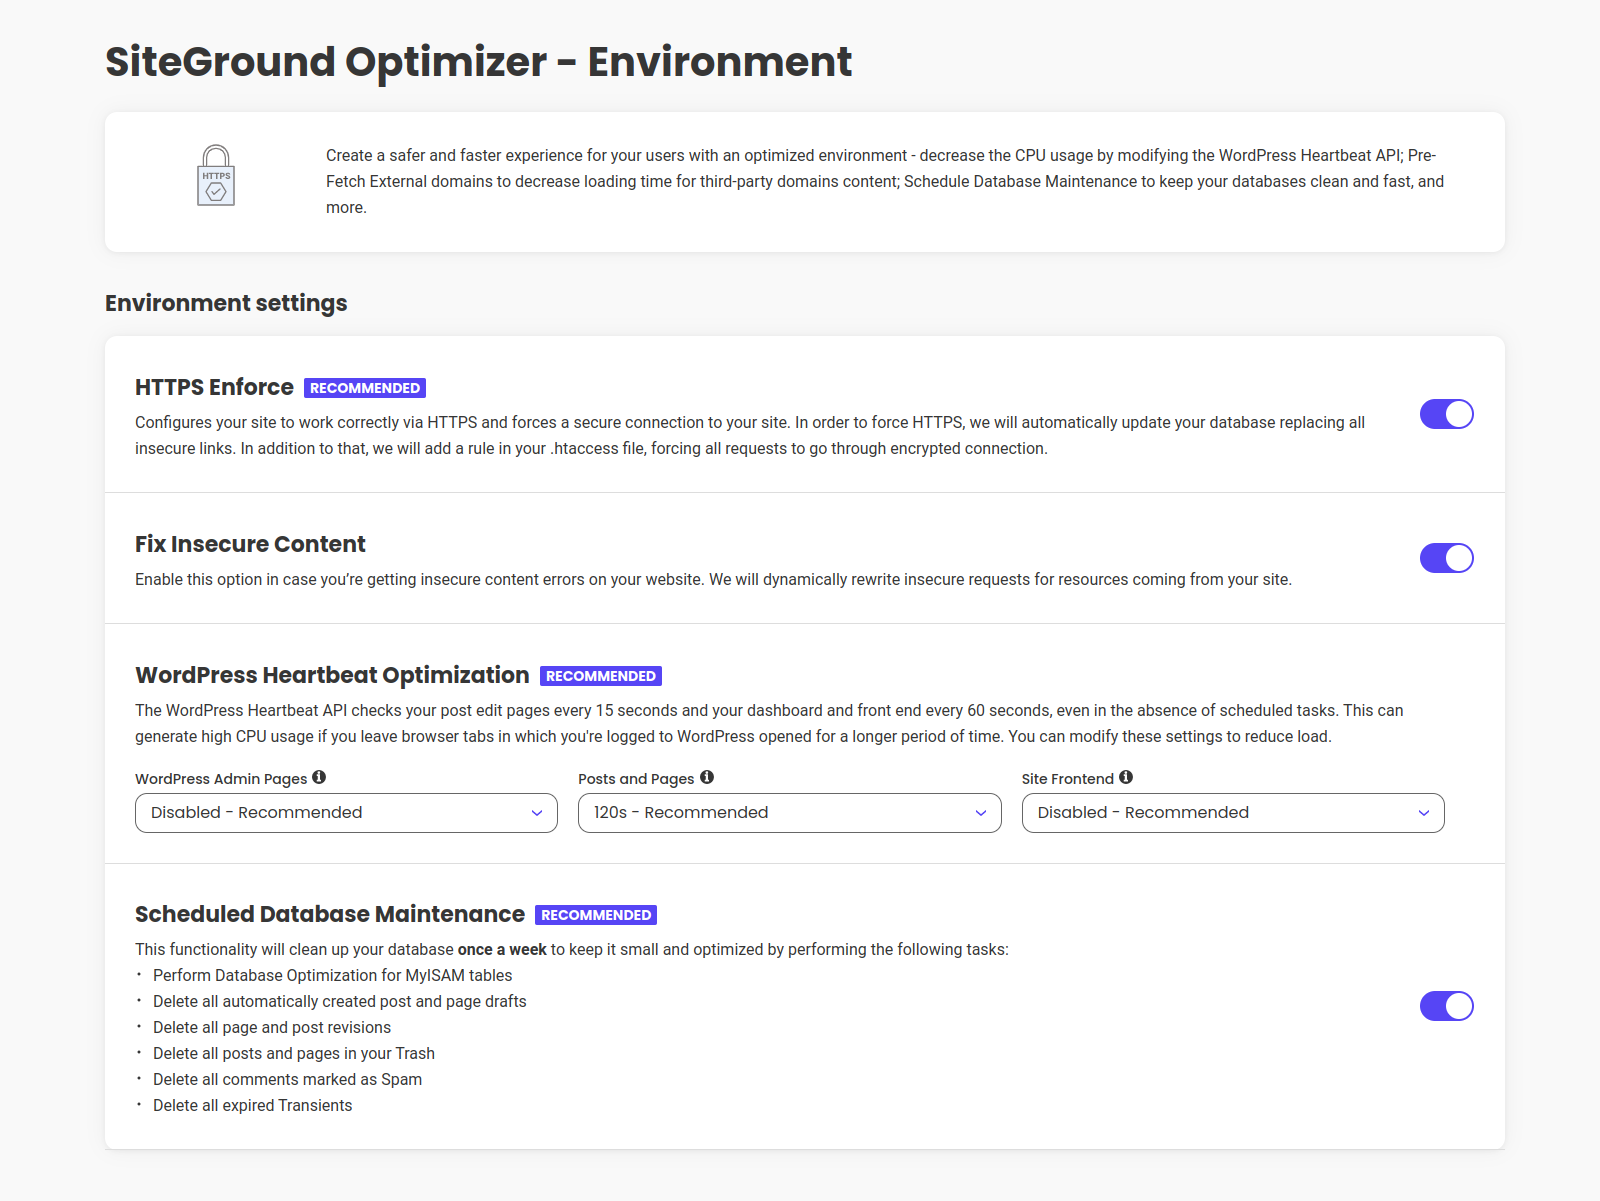This screenshot has height=1201, width=1600.
Task: Click the SiteGround Optimizer - Environment title
Action: pyautogui.click(x=478, y=62)
